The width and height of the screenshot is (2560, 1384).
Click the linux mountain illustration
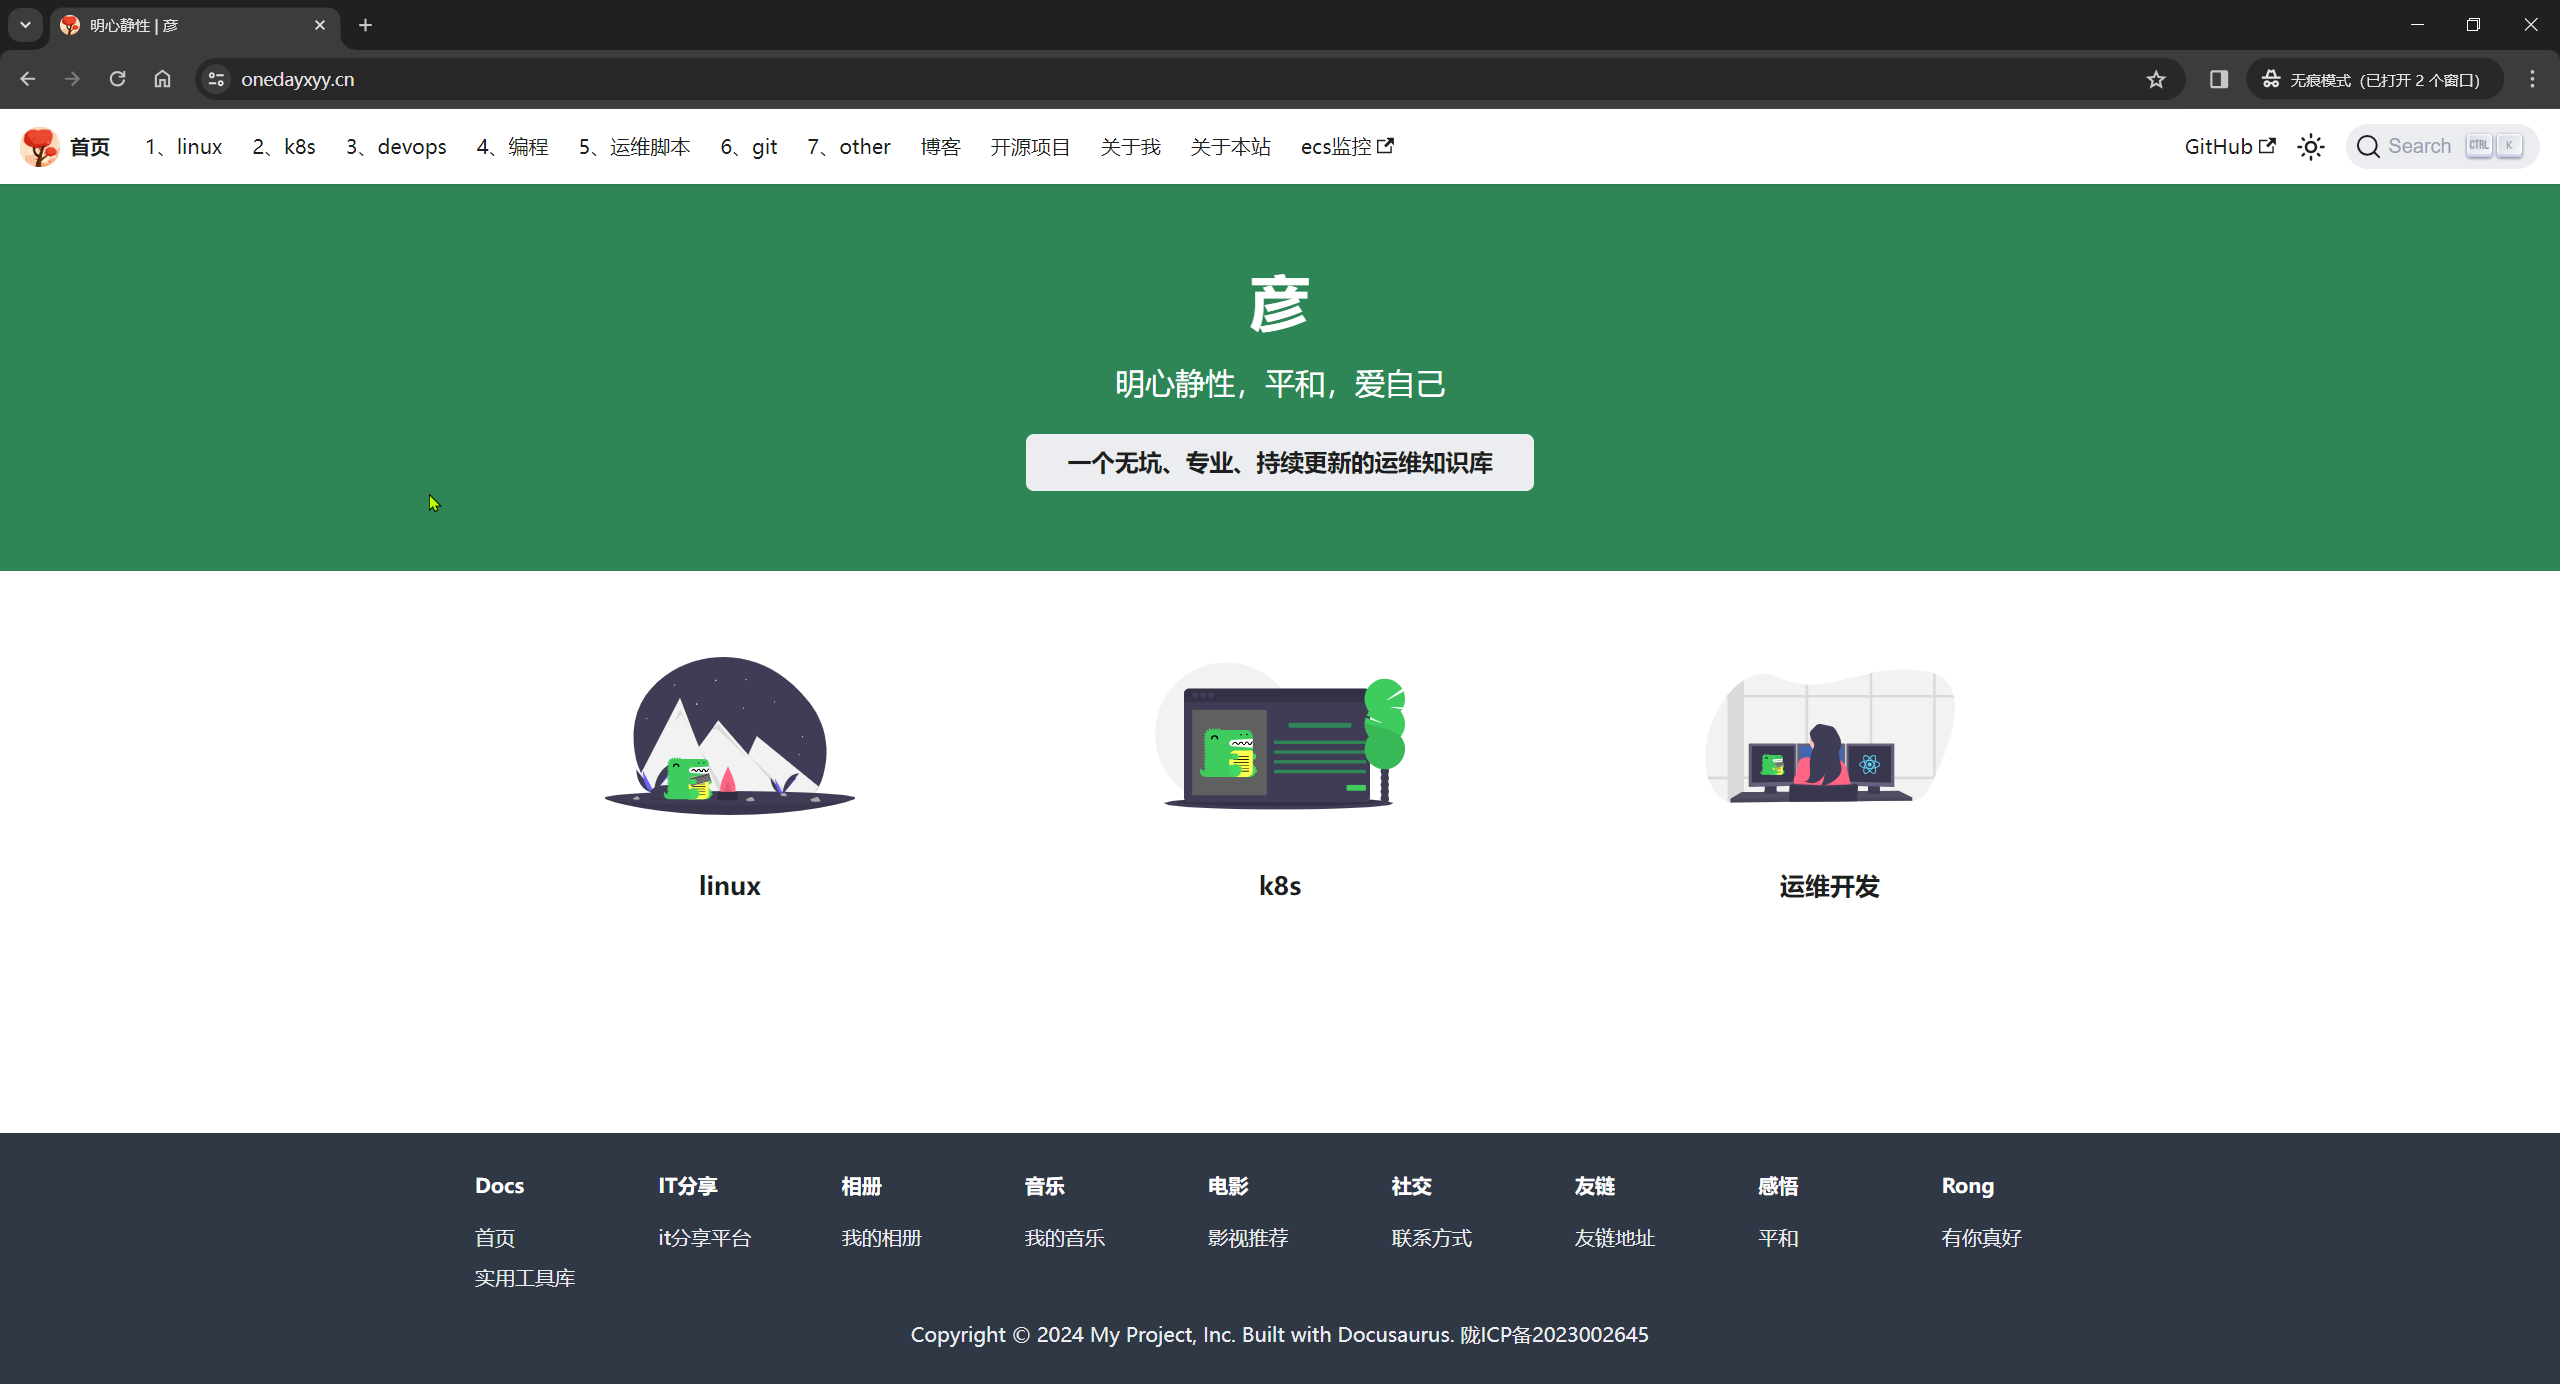(x=730, y=736)
